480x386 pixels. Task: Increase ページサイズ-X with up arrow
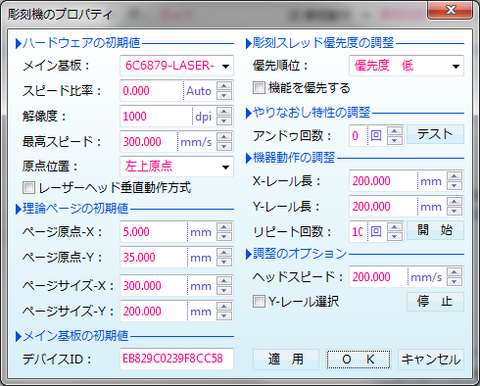point(224,281)
